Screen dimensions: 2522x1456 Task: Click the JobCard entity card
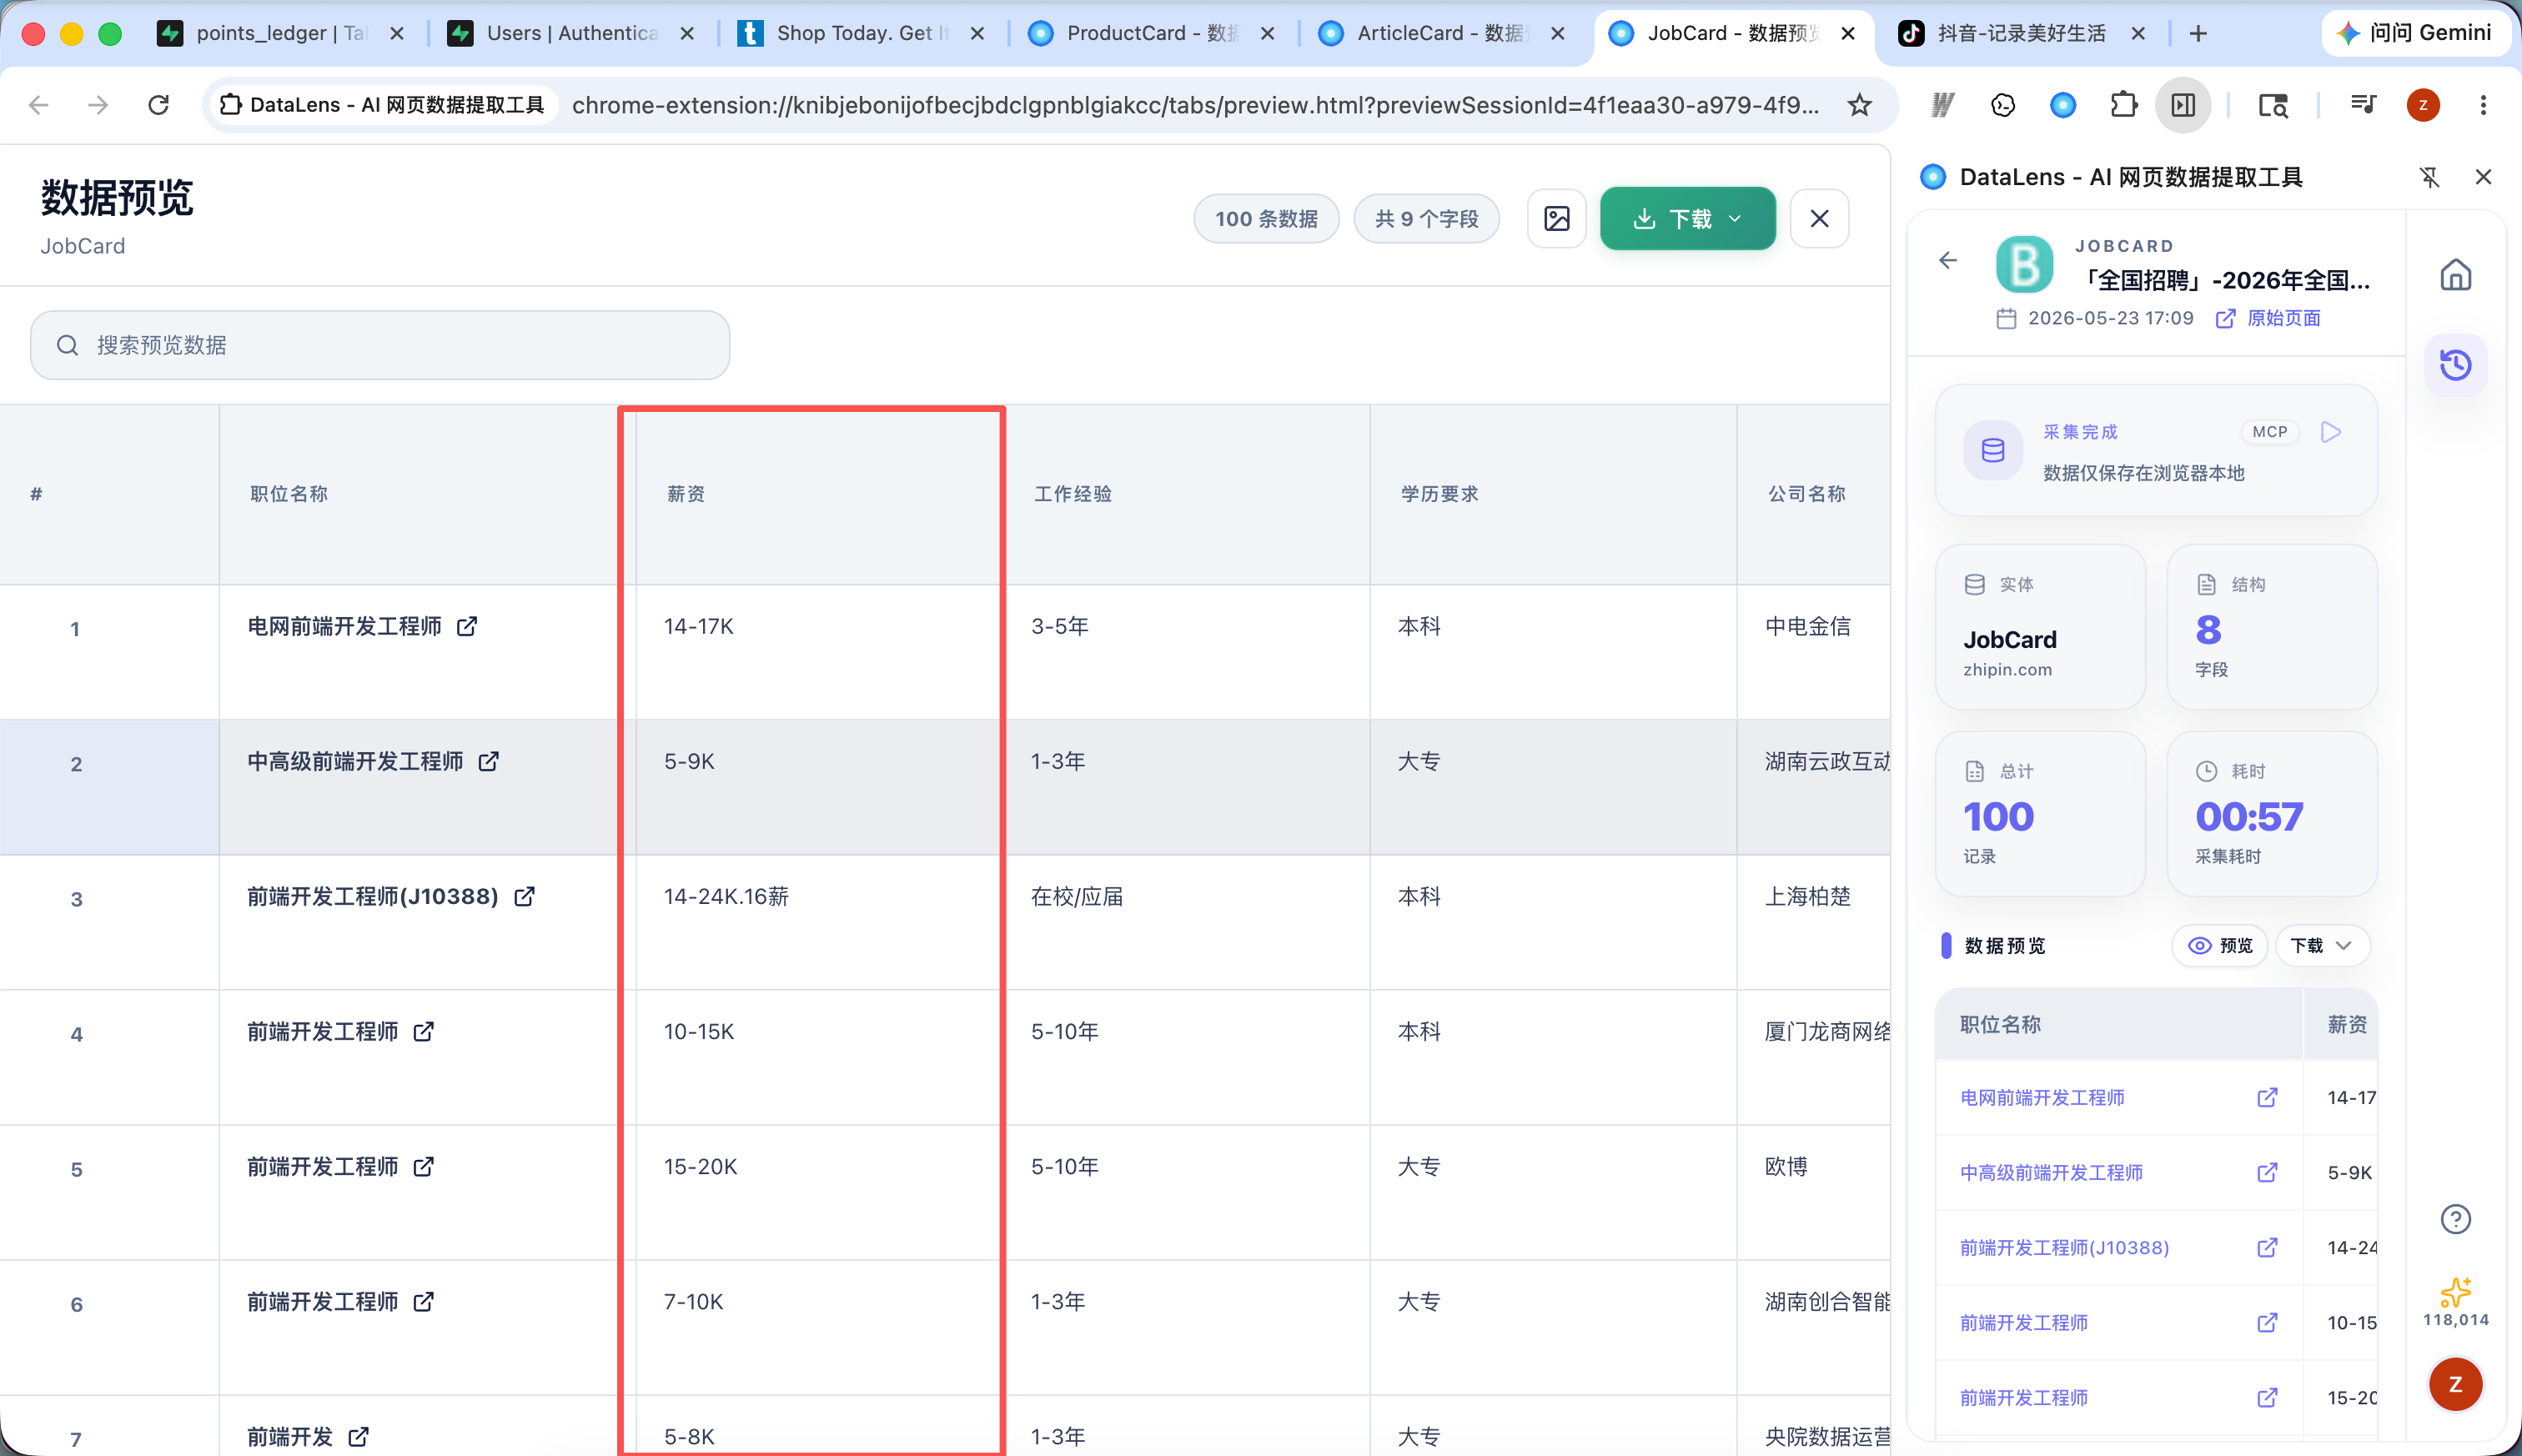tap(2040, 627)
